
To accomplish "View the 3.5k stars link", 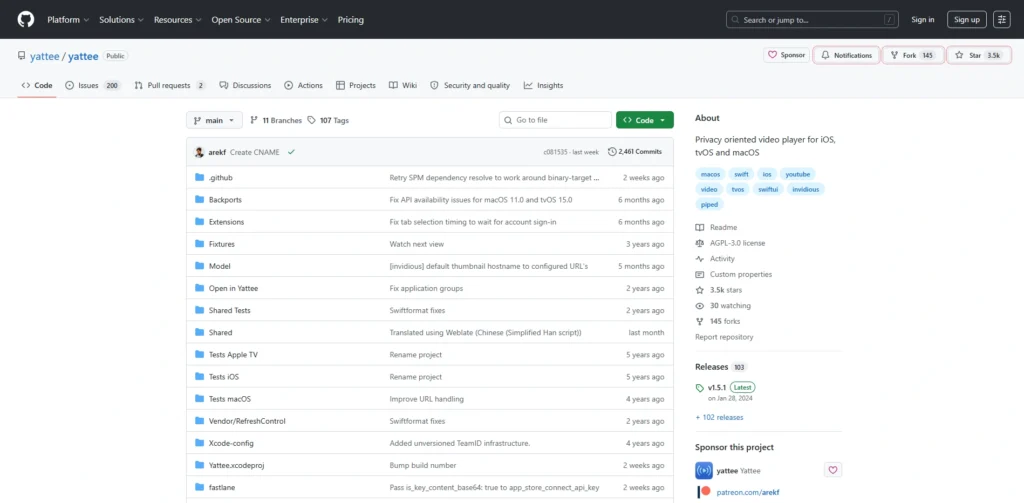I will click(x=718, y=290).
